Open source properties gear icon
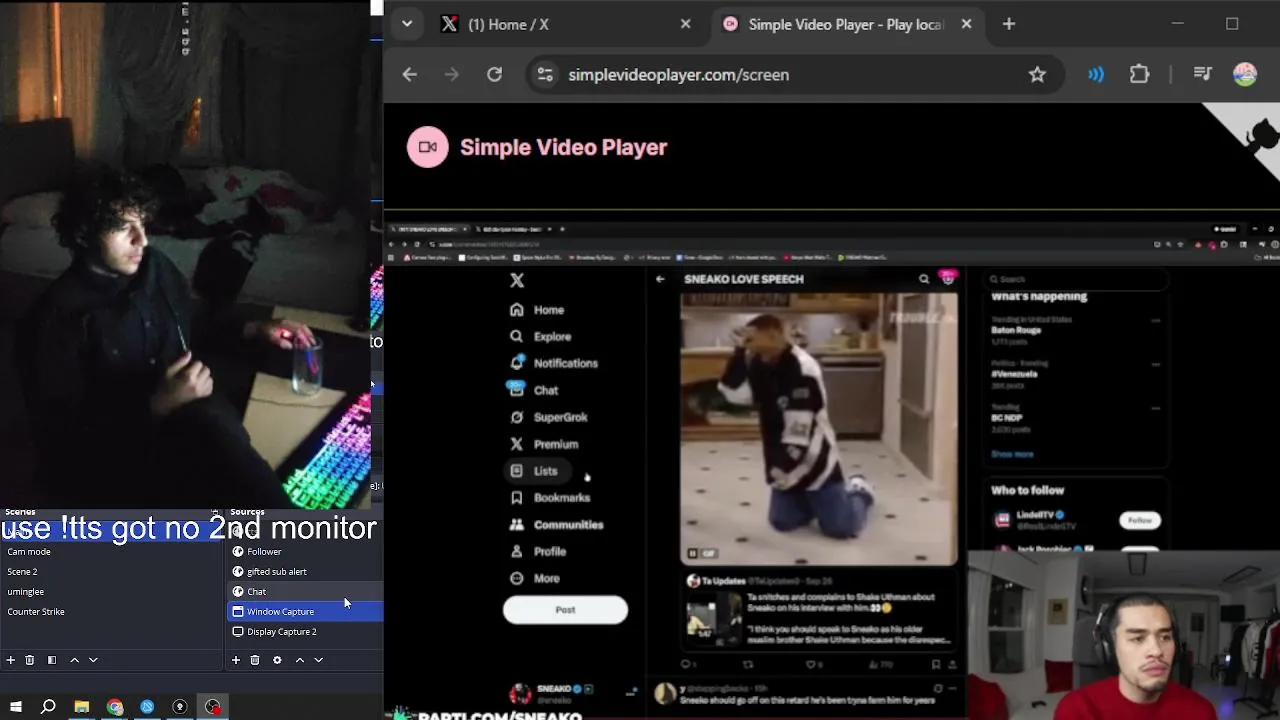 (x=277, y=660)
